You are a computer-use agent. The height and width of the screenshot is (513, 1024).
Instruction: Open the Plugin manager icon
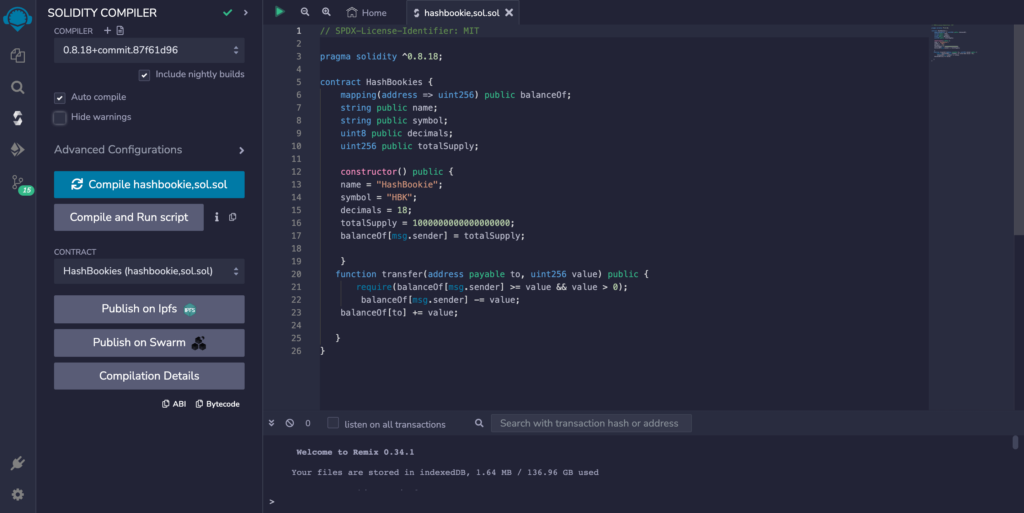point(18,463)
